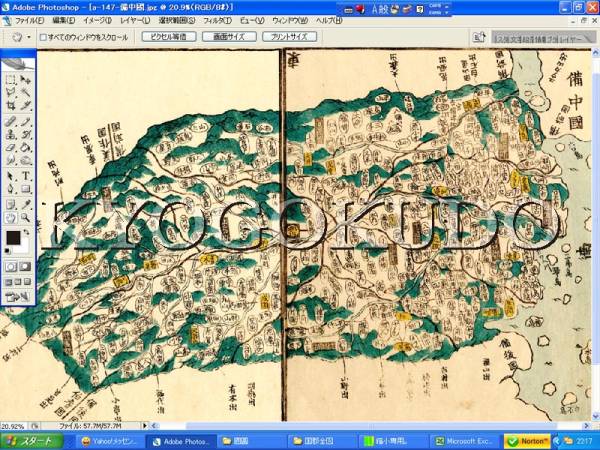600x450 pixels.
Task: Choose Standard Screen mode button
Action: click(8, 282)
